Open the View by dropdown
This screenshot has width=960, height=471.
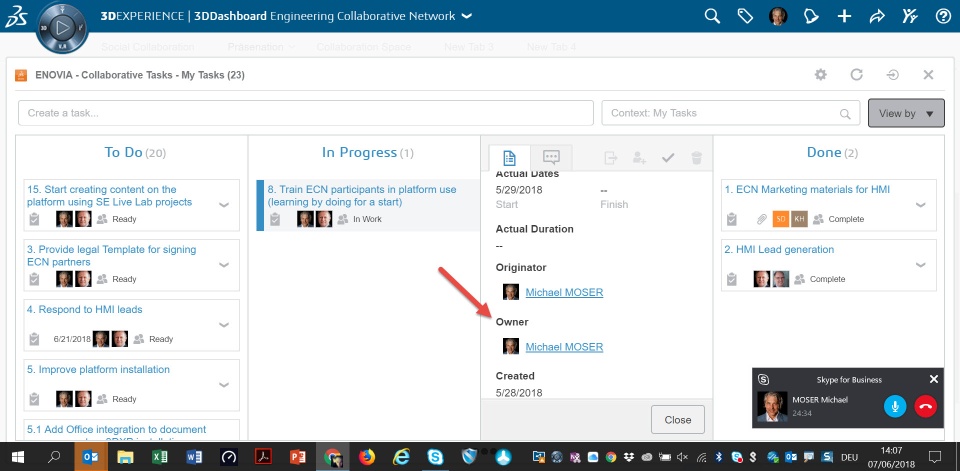pyautogui.click(x=906, y=113)
